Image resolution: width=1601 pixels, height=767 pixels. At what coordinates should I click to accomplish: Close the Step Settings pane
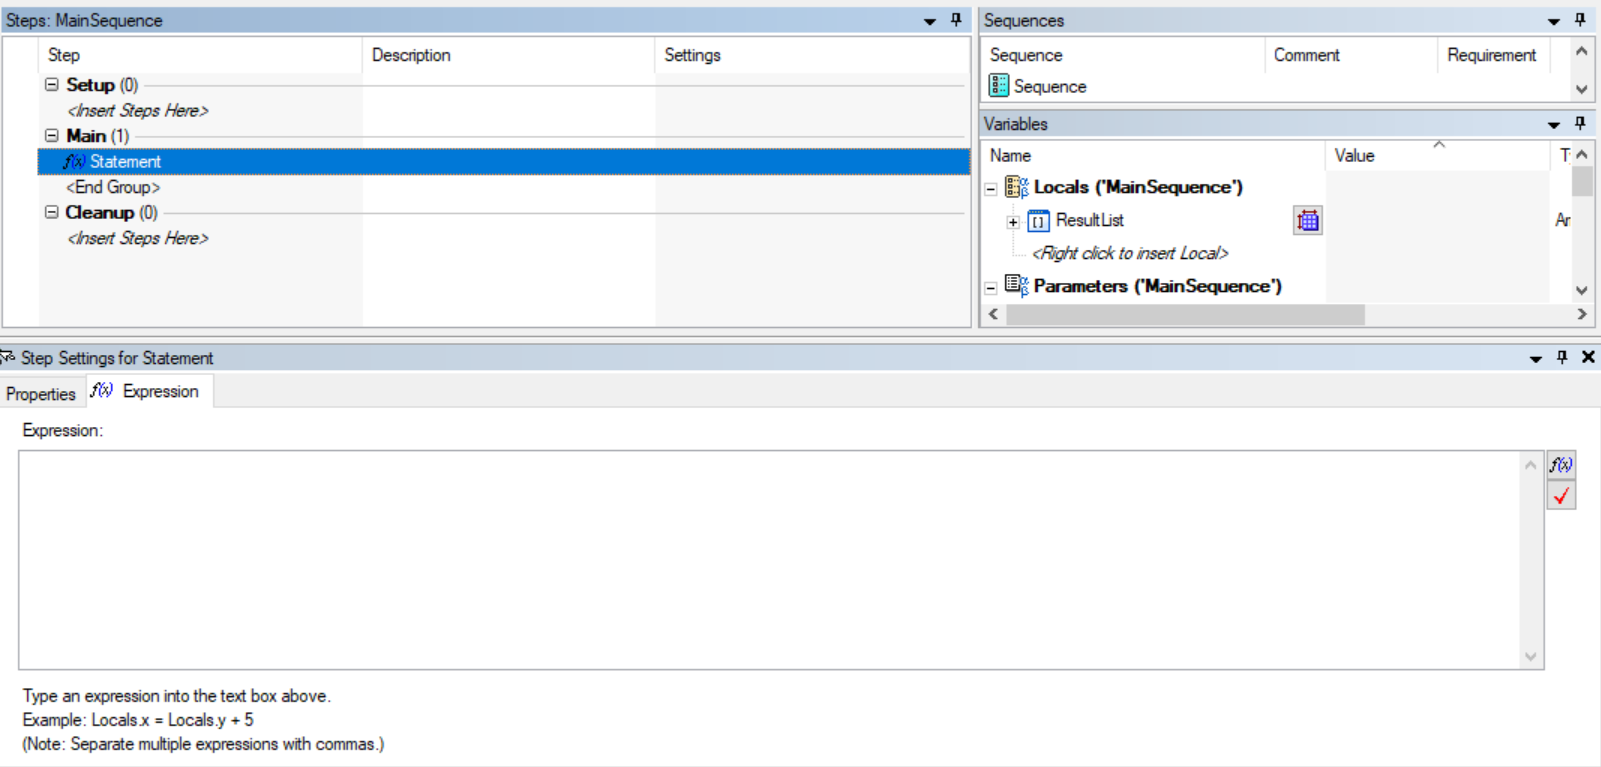point(1588,357)
